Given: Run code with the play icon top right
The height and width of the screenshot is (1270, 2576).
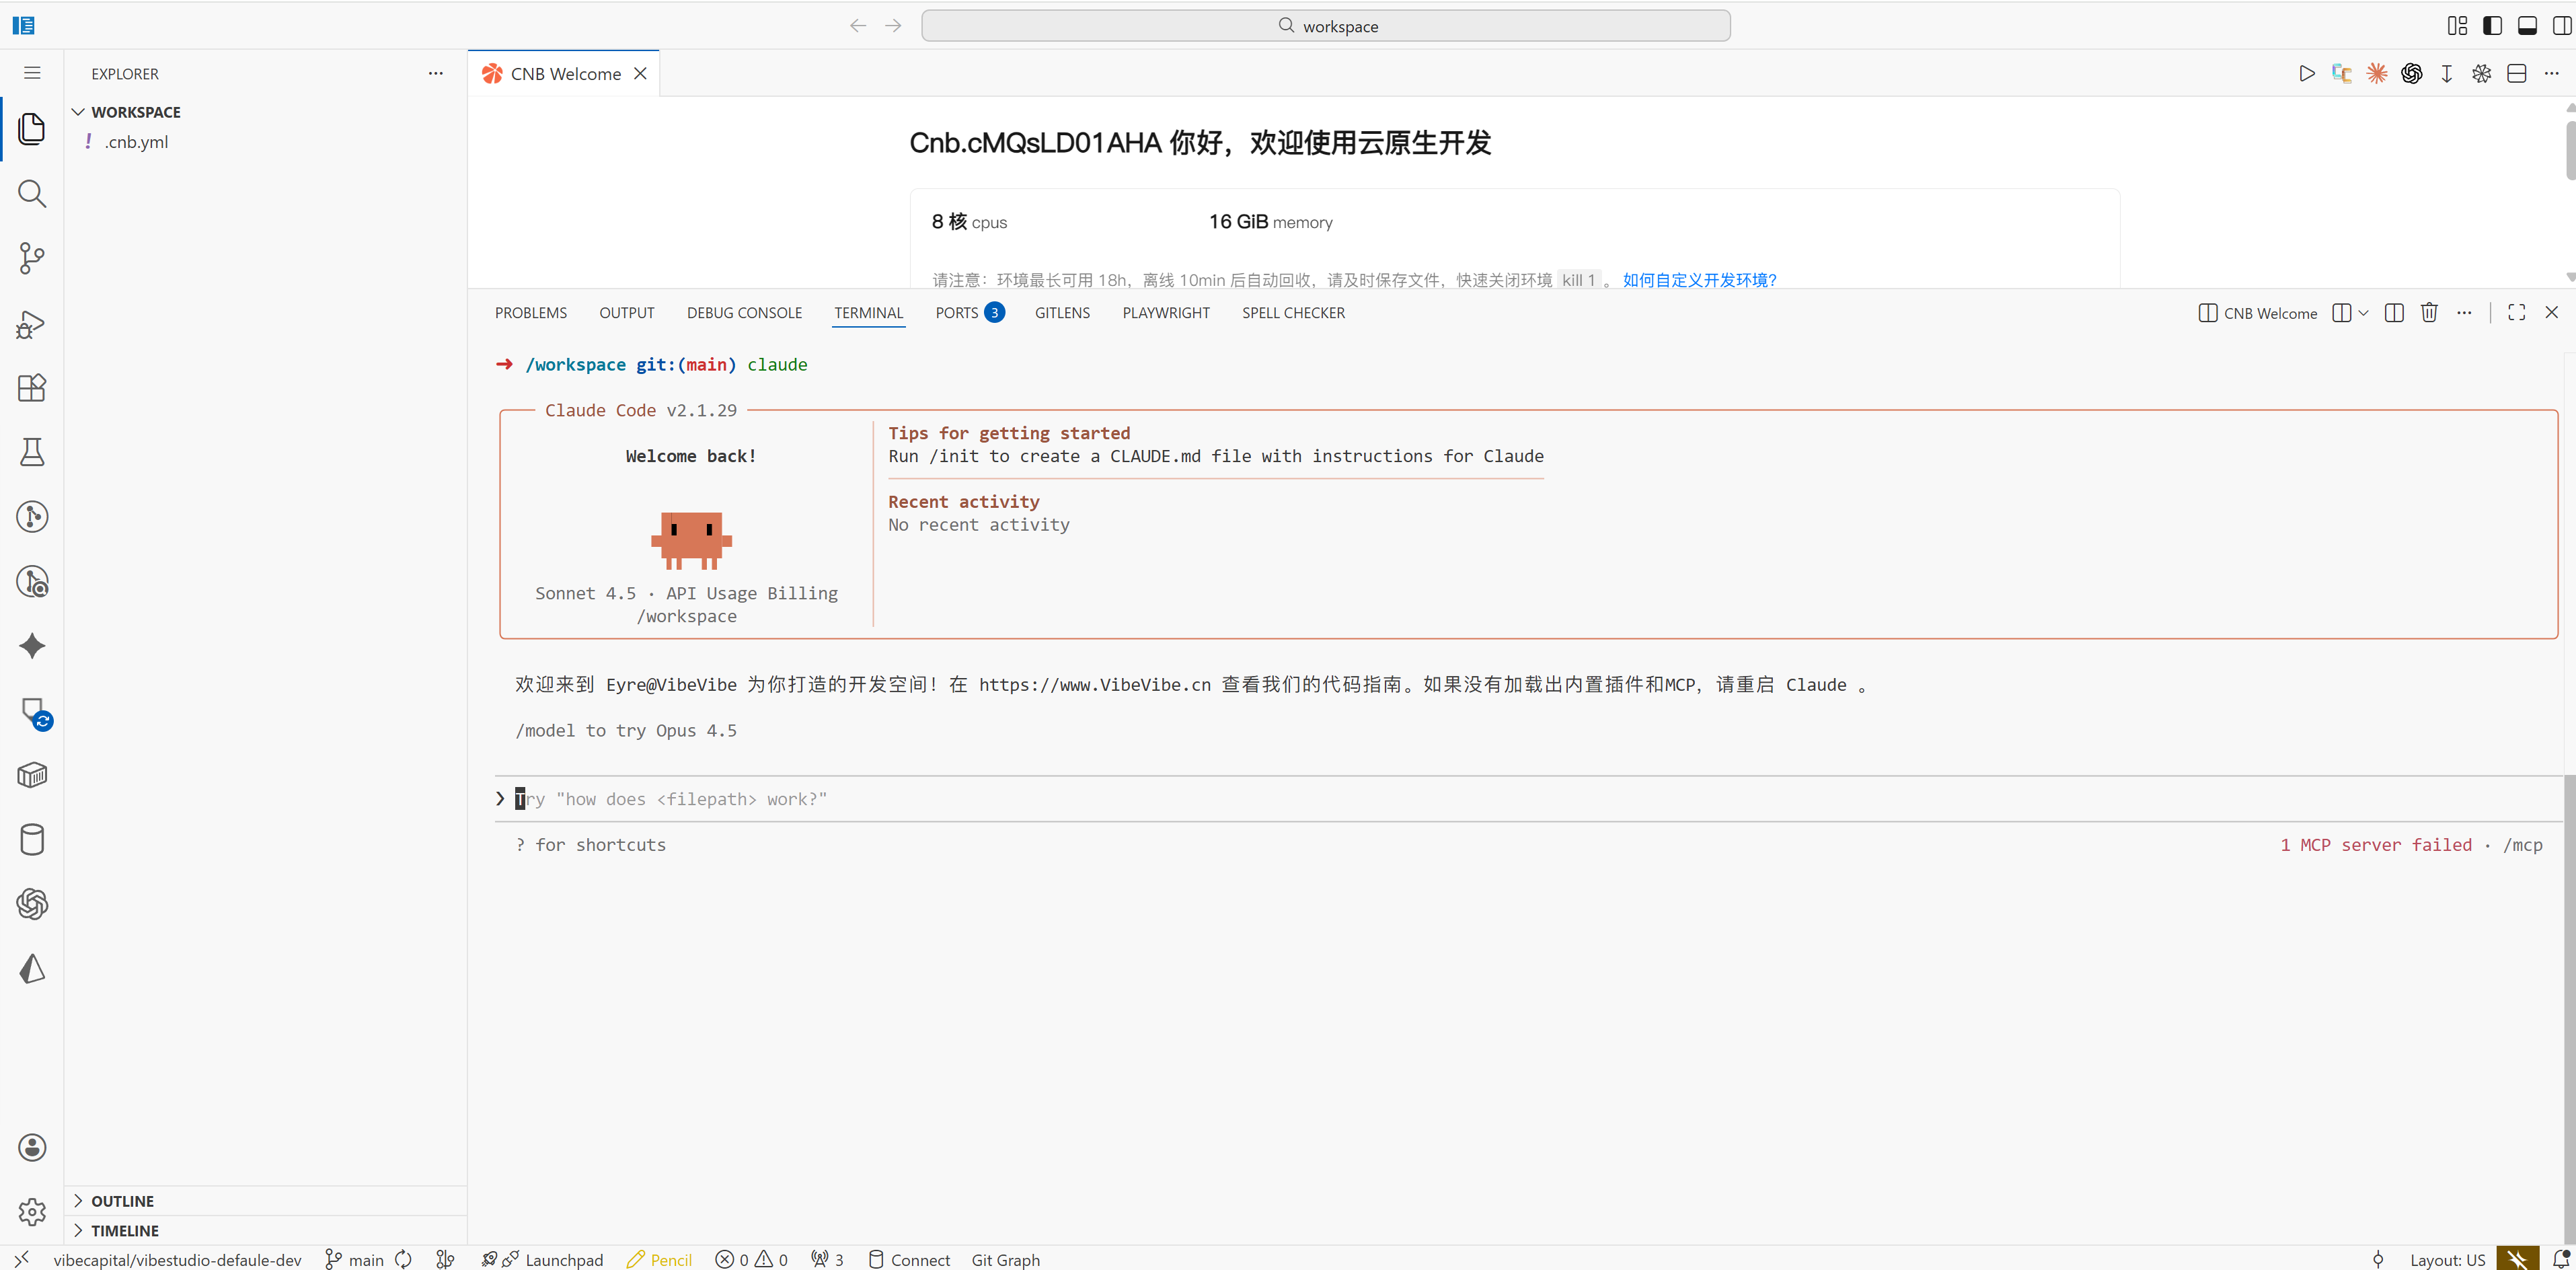Looking at the screenshot, I should click(x=2306, y=73).
